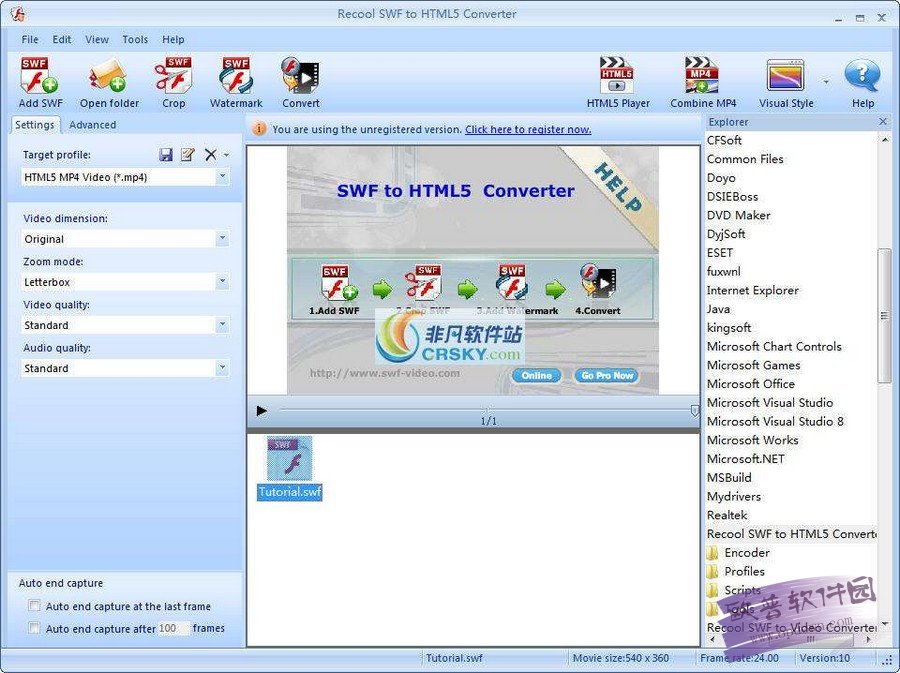Click the Profiles folder icon
This screenshot has height=673, width=900.
[x=712, y=572]
